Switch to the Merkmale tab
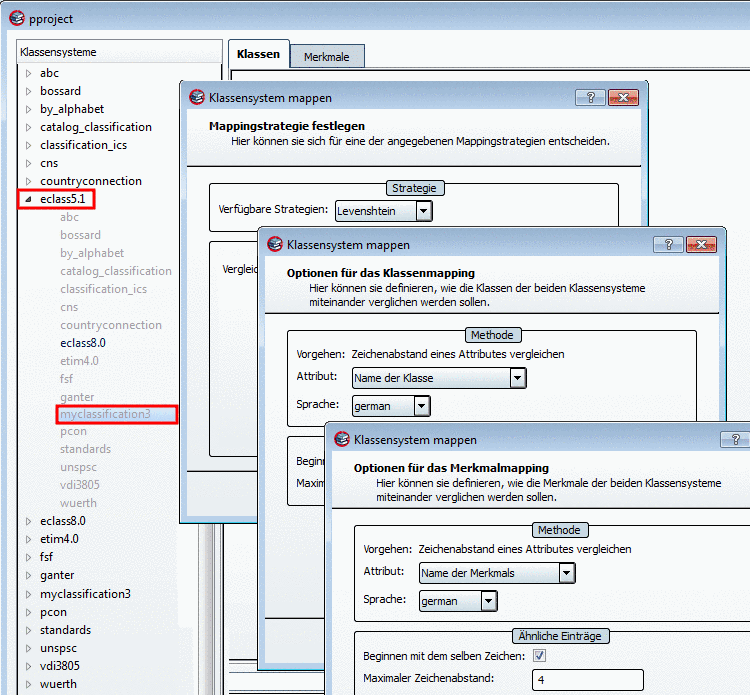The width and height of the screenshot is (750, 695). coord(327,57)
